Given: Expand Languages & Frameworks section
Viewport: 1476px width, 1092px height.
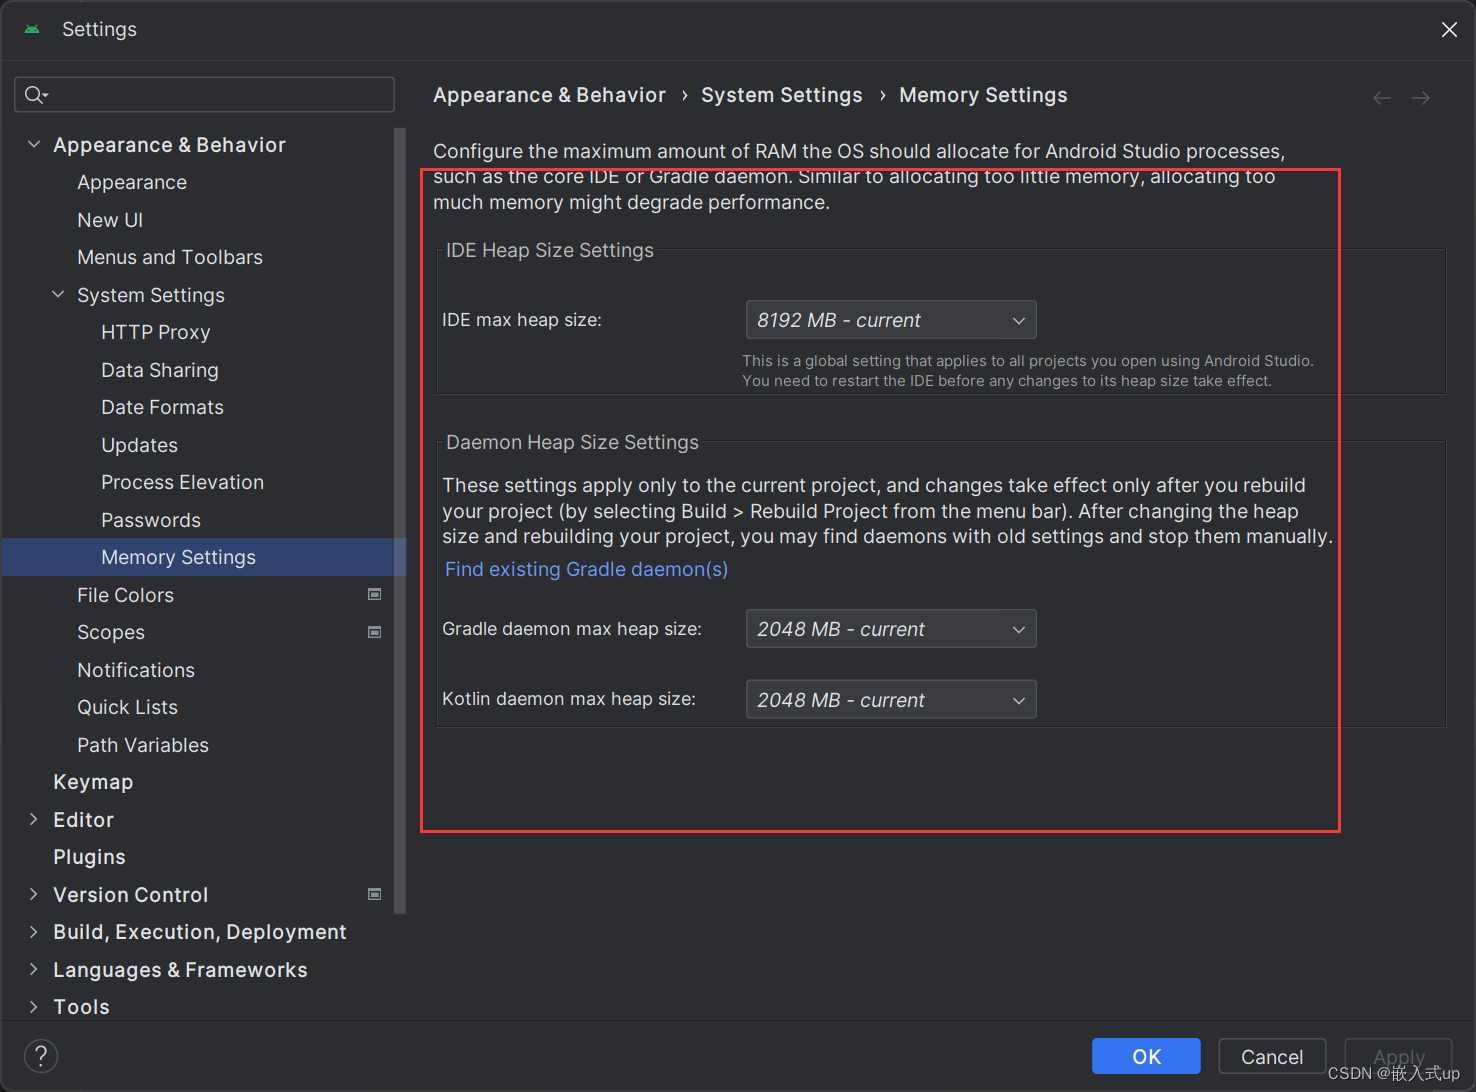Looking at the screenshot, I should (x=34, y=970).
